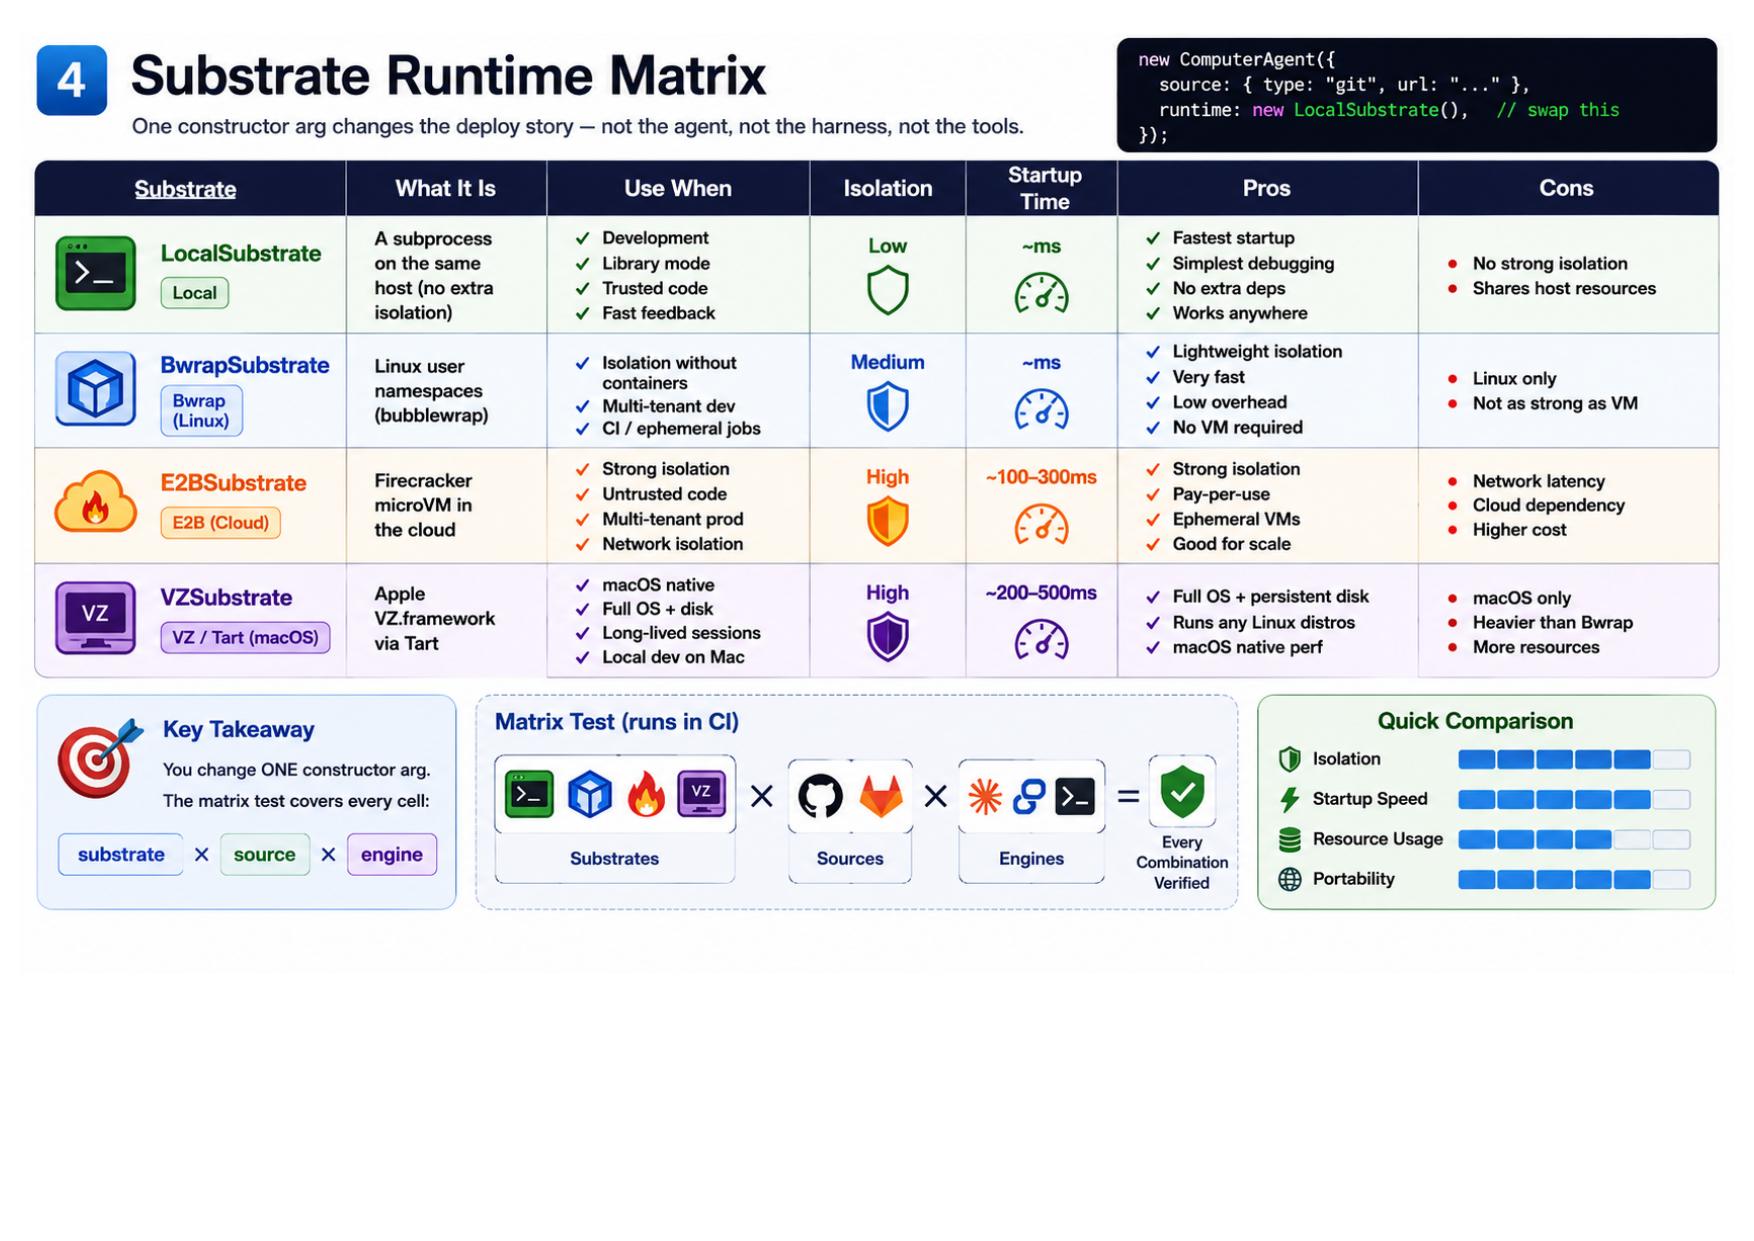Click the Portability rating bar
Image resolution: width=1754 pixels, height=1241 pixels.
pos(1574,879)
